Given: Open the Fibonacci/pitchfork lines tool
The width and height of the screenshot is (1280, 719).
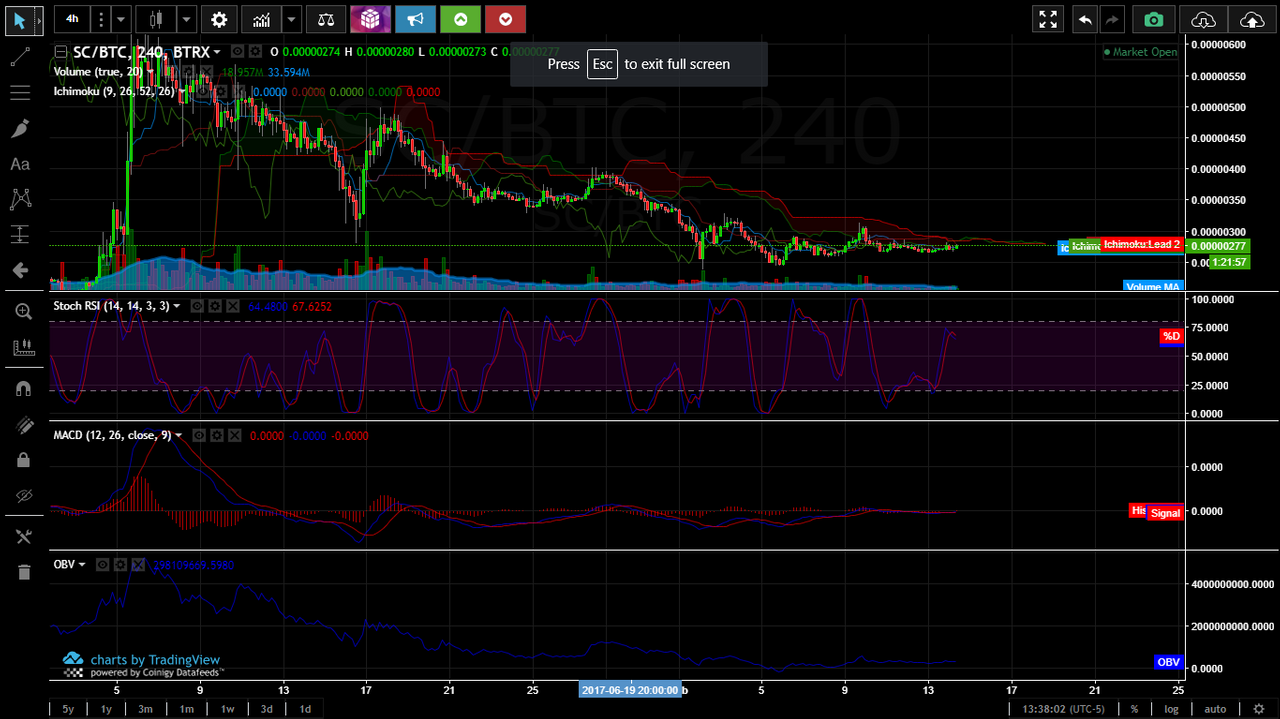Looking at the screenshot, I should 20,93.
